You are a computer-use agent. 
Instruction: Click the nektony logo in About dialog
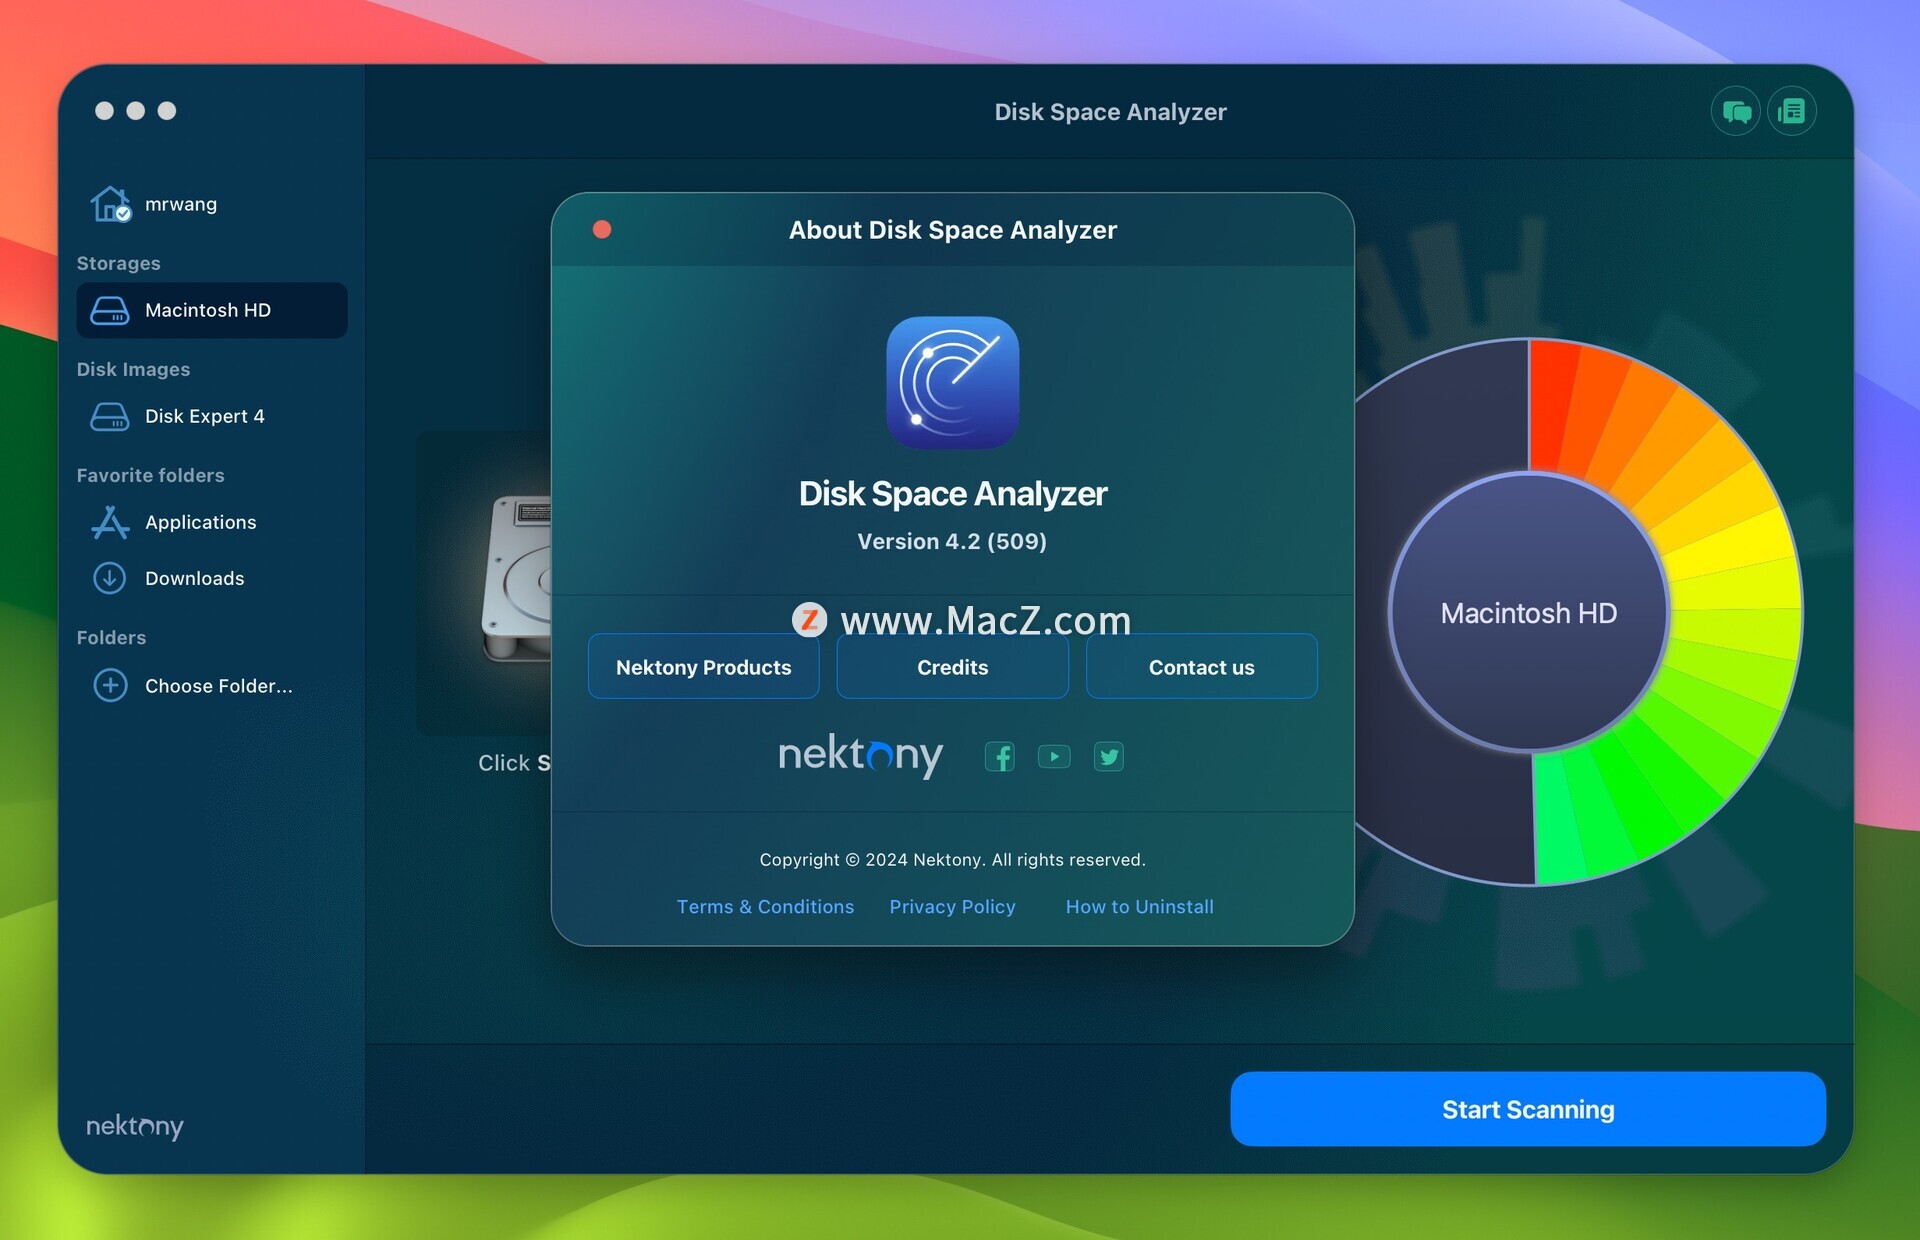[861, 756]
